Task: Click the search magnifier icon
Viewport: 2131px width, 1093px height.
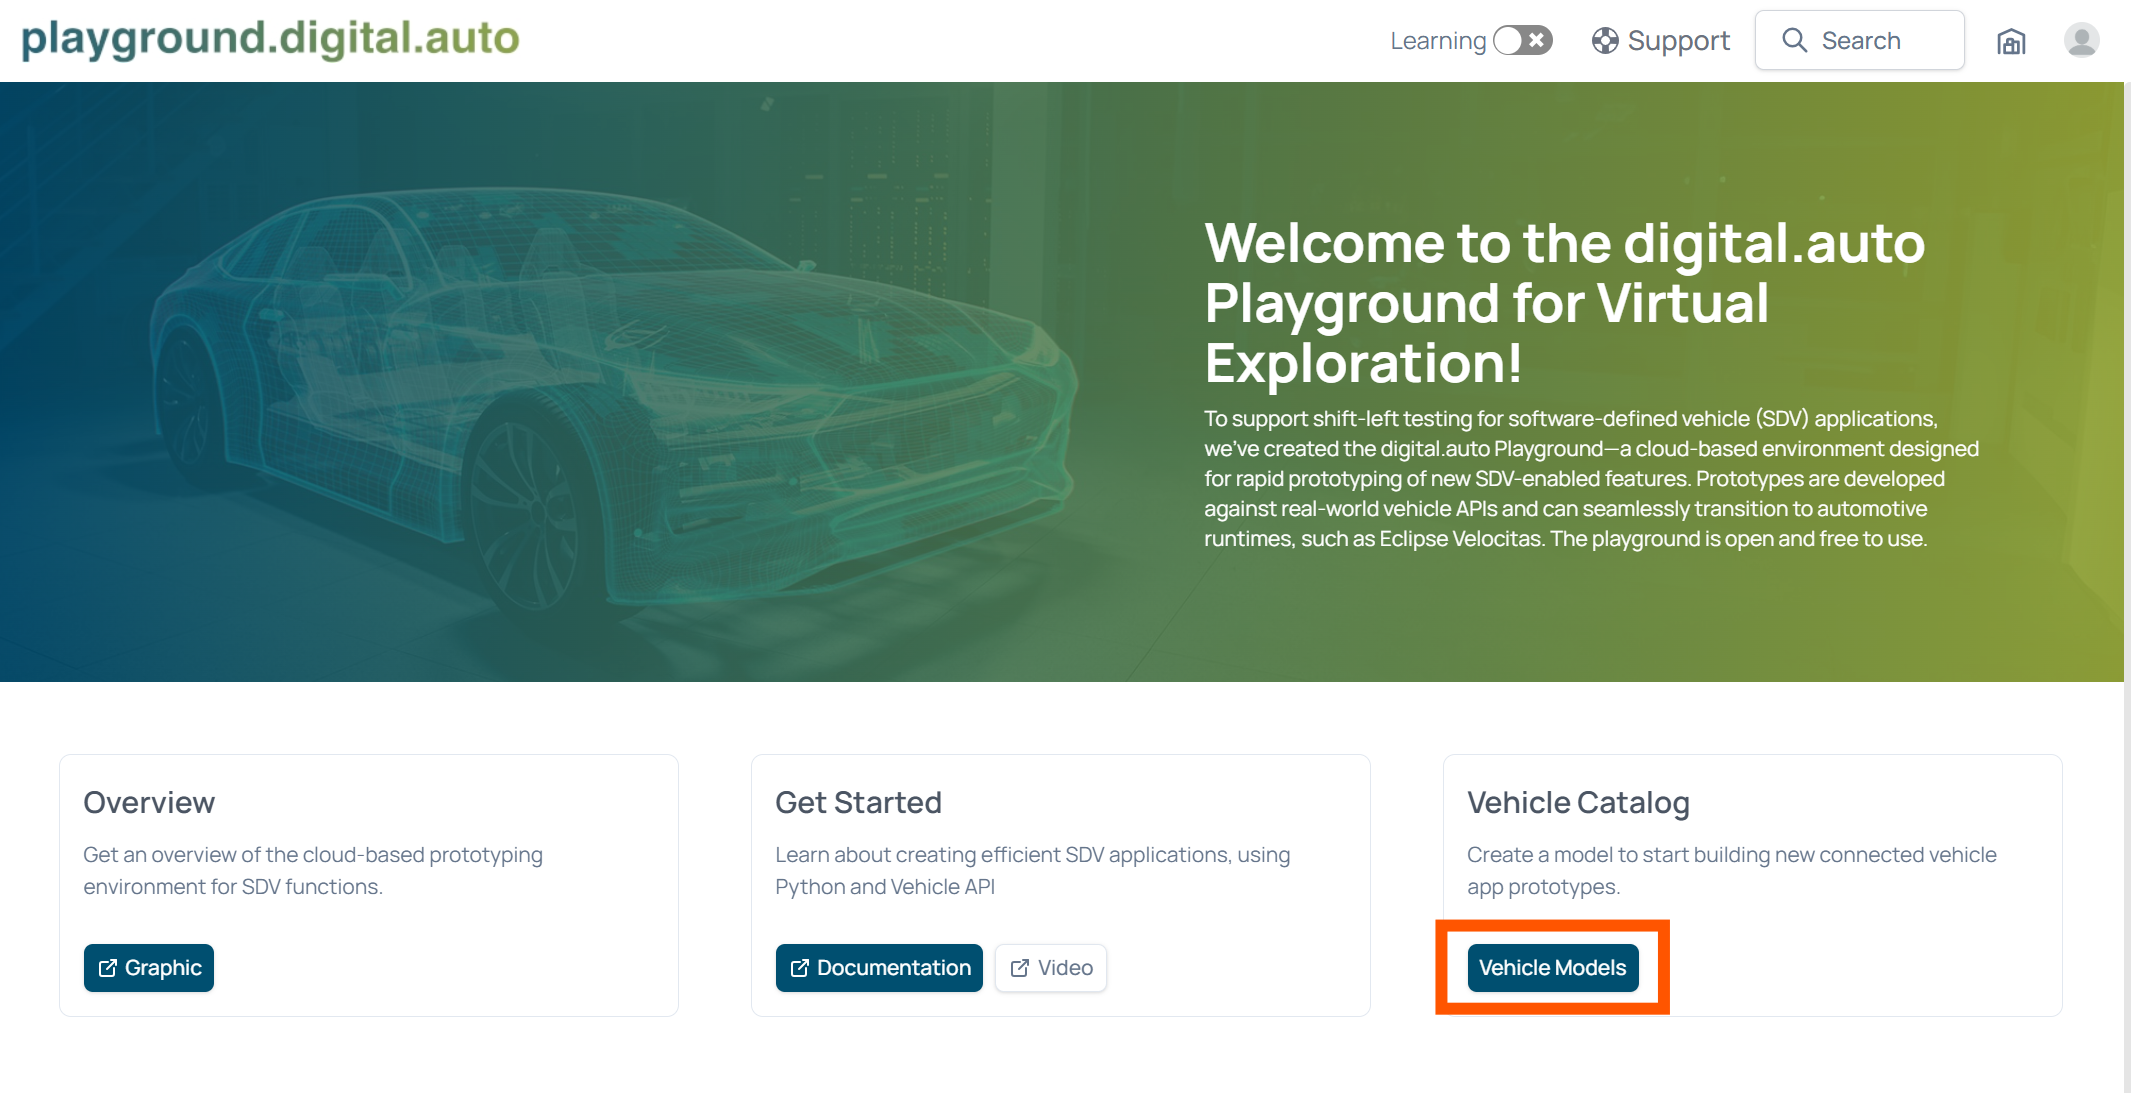Action: [1795, 40]
